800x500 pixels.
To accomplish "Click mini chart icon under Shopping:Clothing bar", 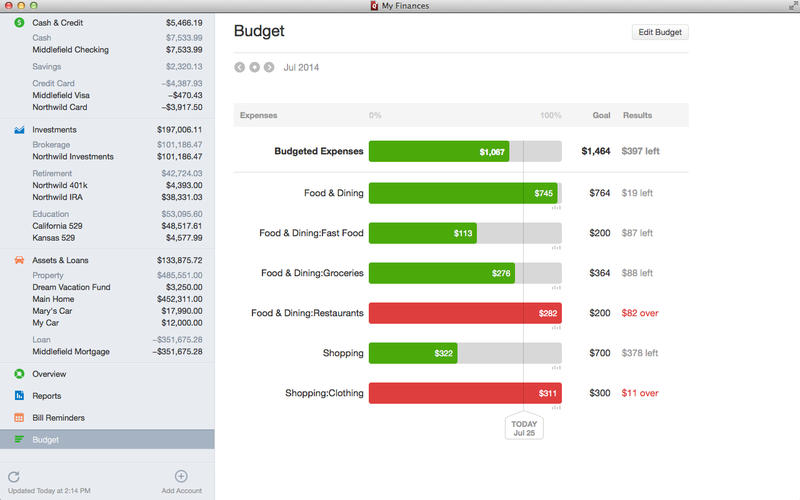I will tap(556, 408).
